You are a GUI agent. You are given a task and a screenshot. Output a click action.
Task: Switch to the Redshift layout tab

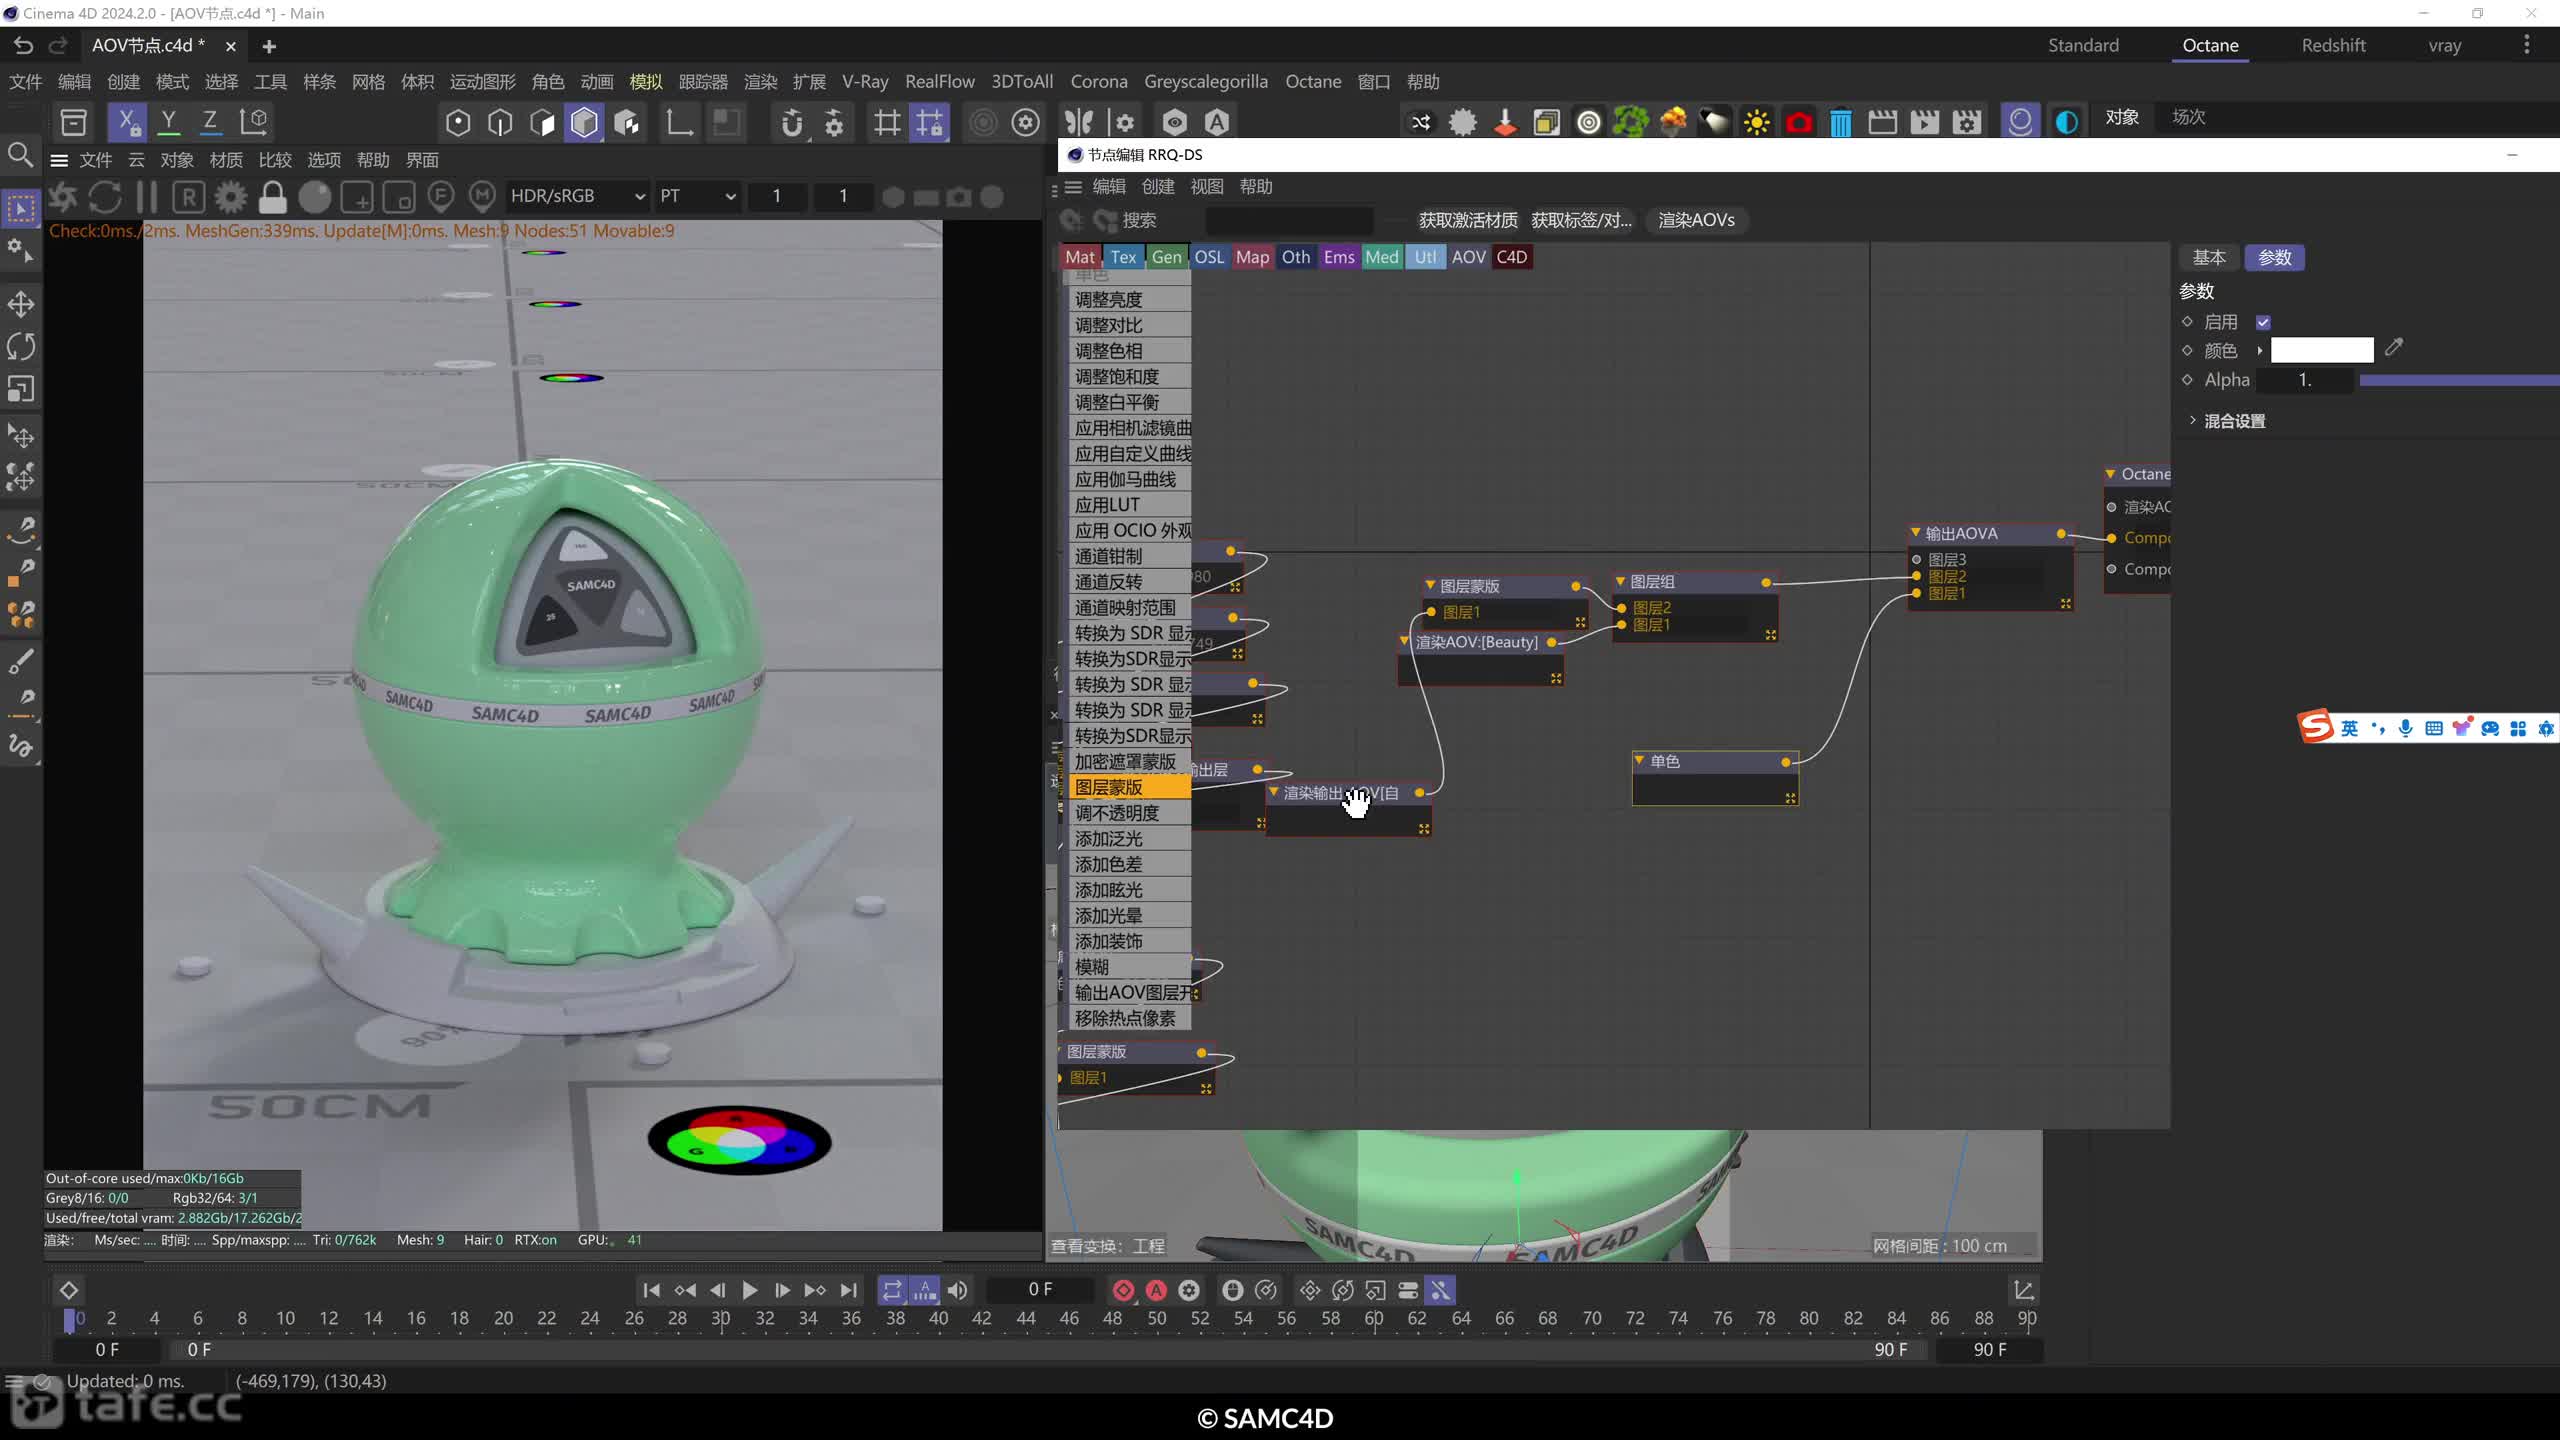point(2333,45)
